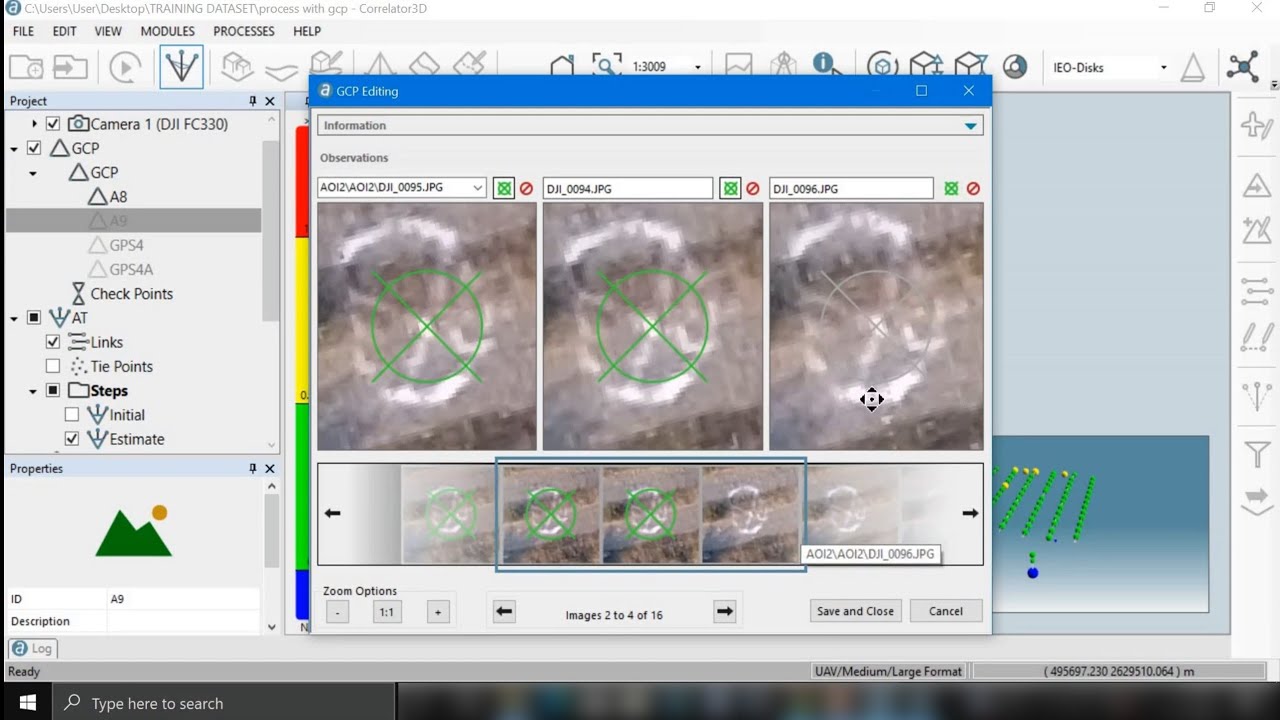Enable the Tie Points checkbox

click(x=53, y=366)
